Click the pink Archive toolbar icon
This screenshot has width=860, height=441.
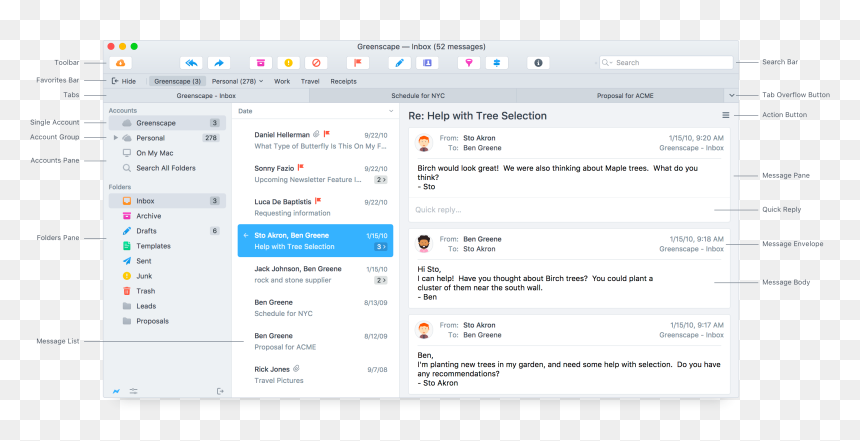pyautogui.click(x=261, y=63)
